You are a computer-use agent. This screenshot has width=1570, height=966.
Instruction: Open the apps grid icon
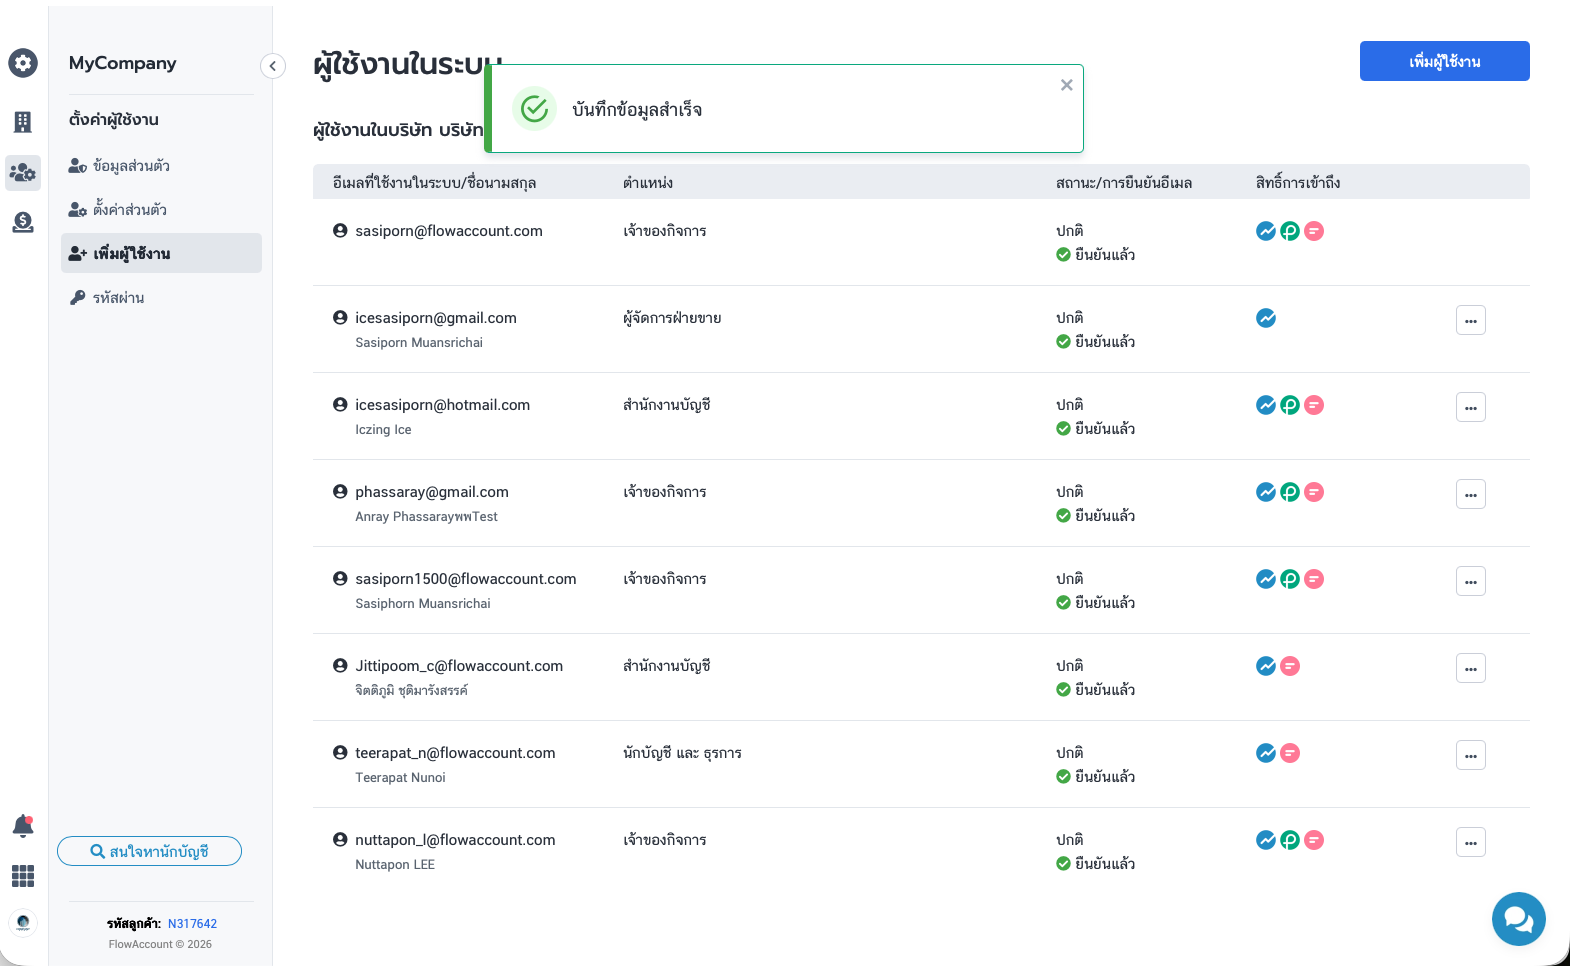pyautogui.click(x=23, y=876)
